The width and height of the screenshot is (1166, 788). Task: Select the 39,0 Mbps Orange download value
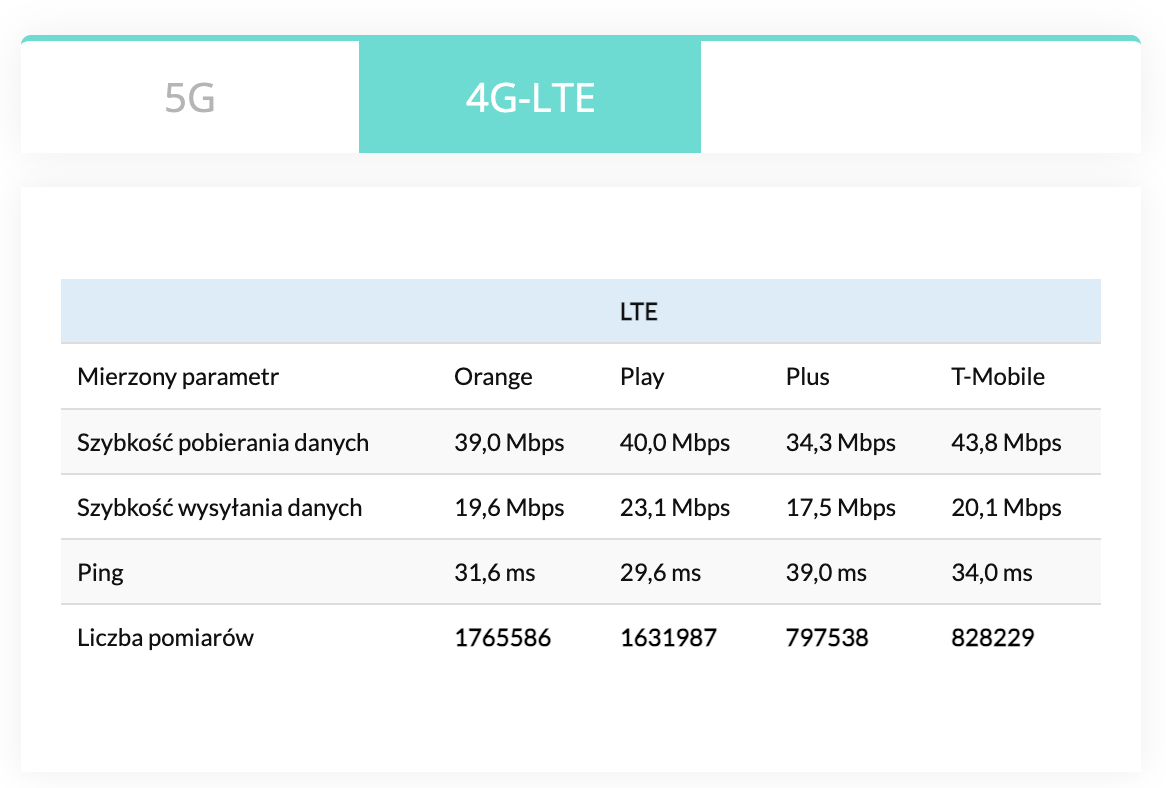509,442
